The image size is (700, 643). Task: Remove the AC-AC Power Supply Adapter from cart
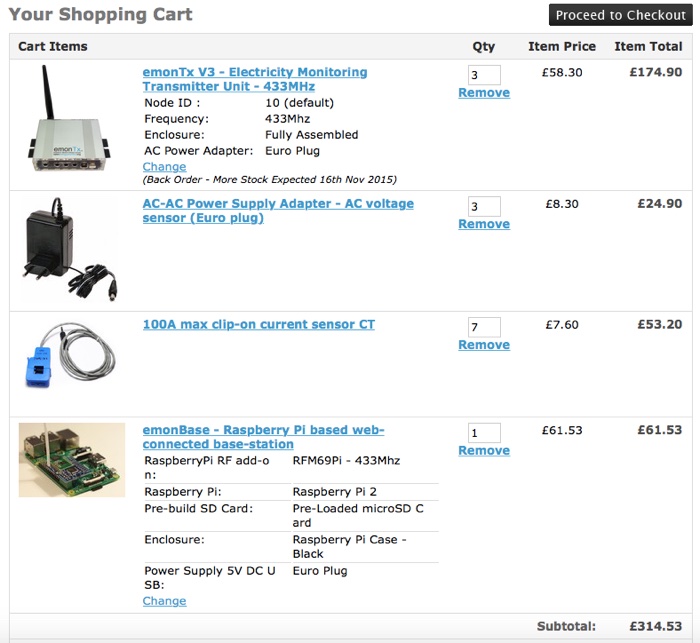484,224
